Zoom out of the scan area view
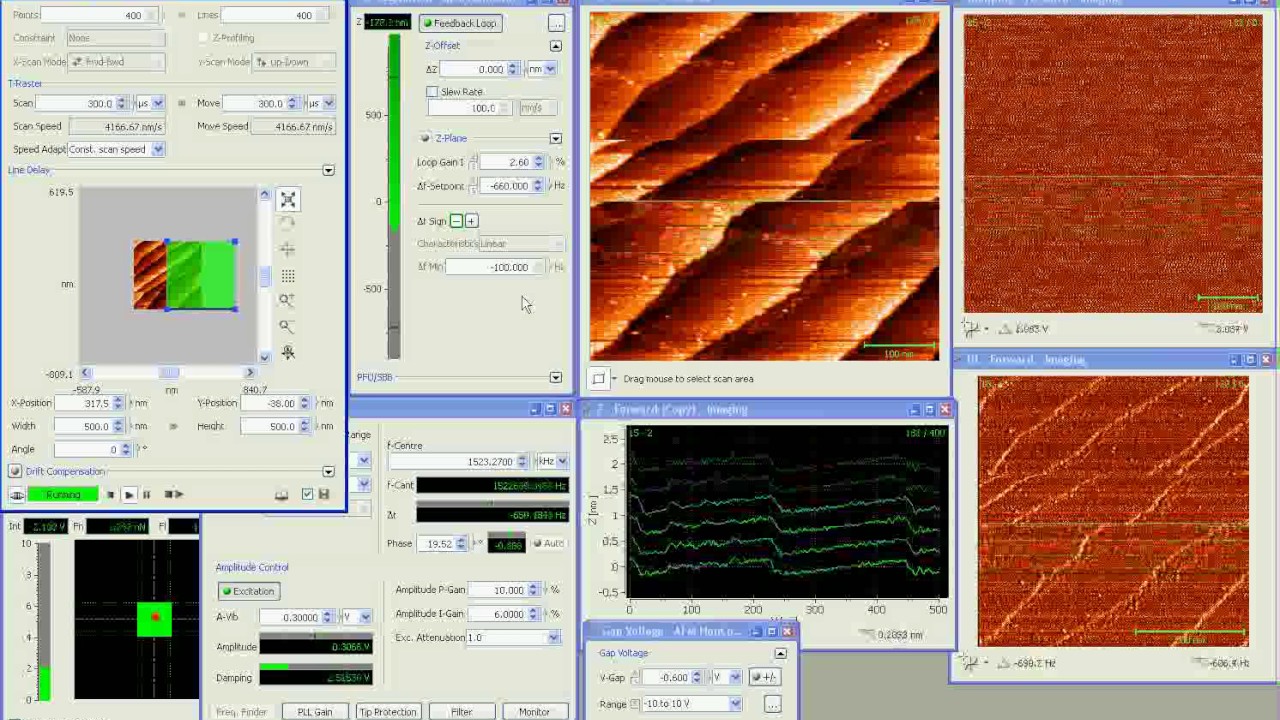This screenshot has width=1280, height=720. (288, 326)
